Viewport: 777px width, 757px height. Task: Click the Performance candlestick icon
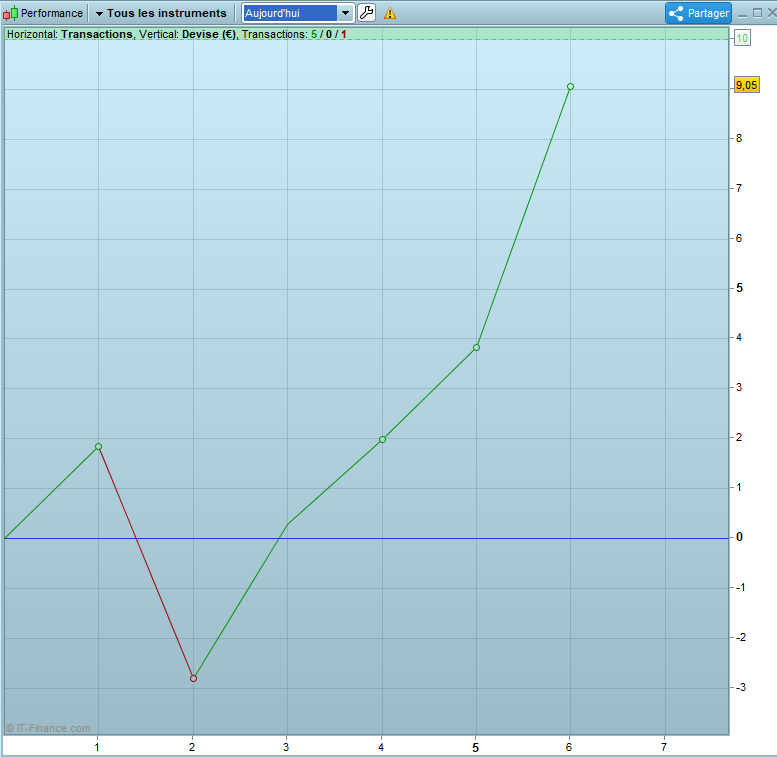point(10,13)
